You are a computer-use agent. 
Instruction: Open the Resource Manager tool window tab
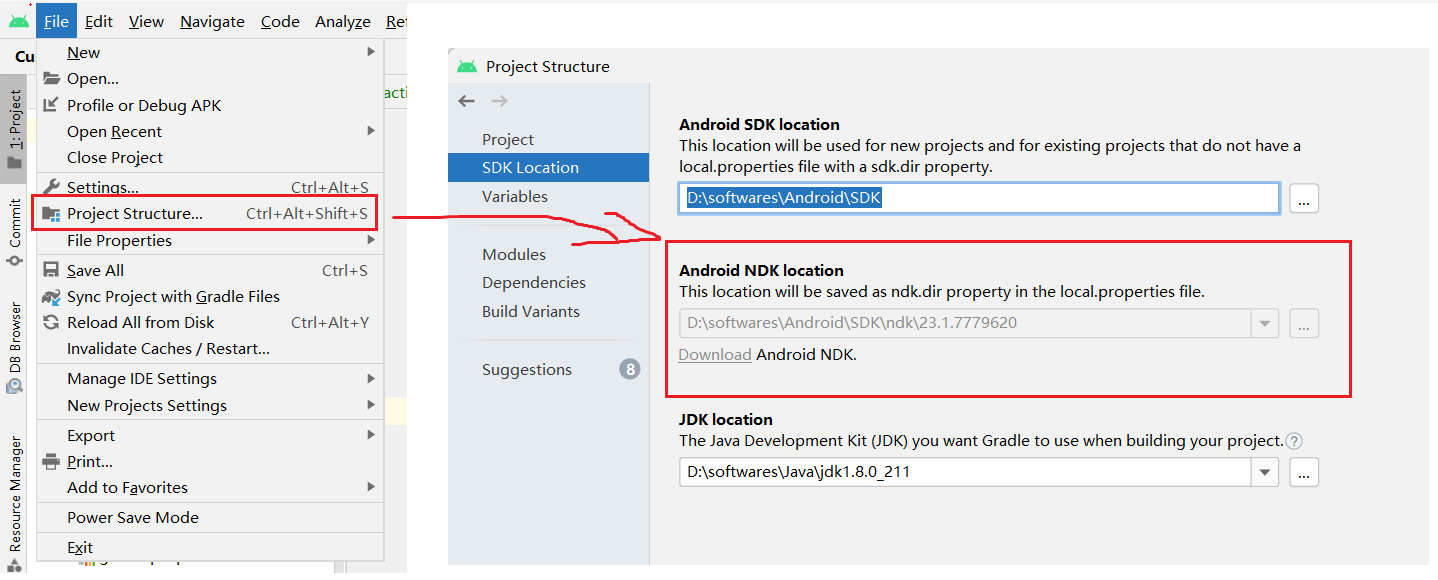point(14,502)
